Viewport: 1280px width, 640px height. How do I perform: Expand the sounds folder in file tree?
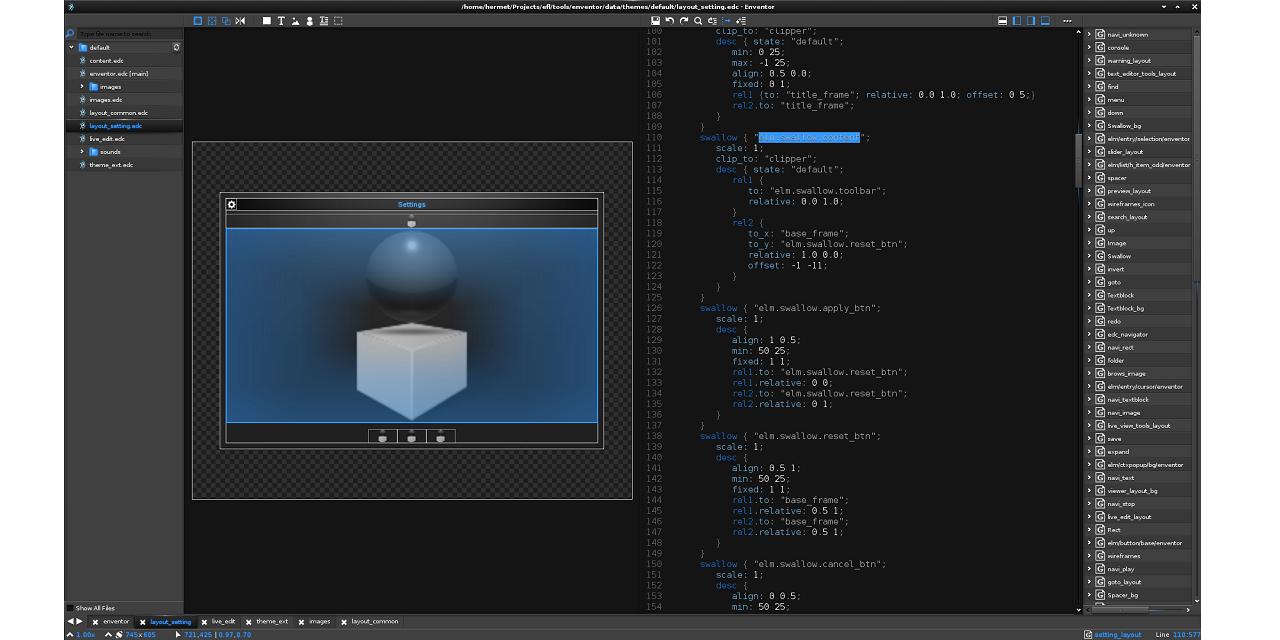pos(82,152)
